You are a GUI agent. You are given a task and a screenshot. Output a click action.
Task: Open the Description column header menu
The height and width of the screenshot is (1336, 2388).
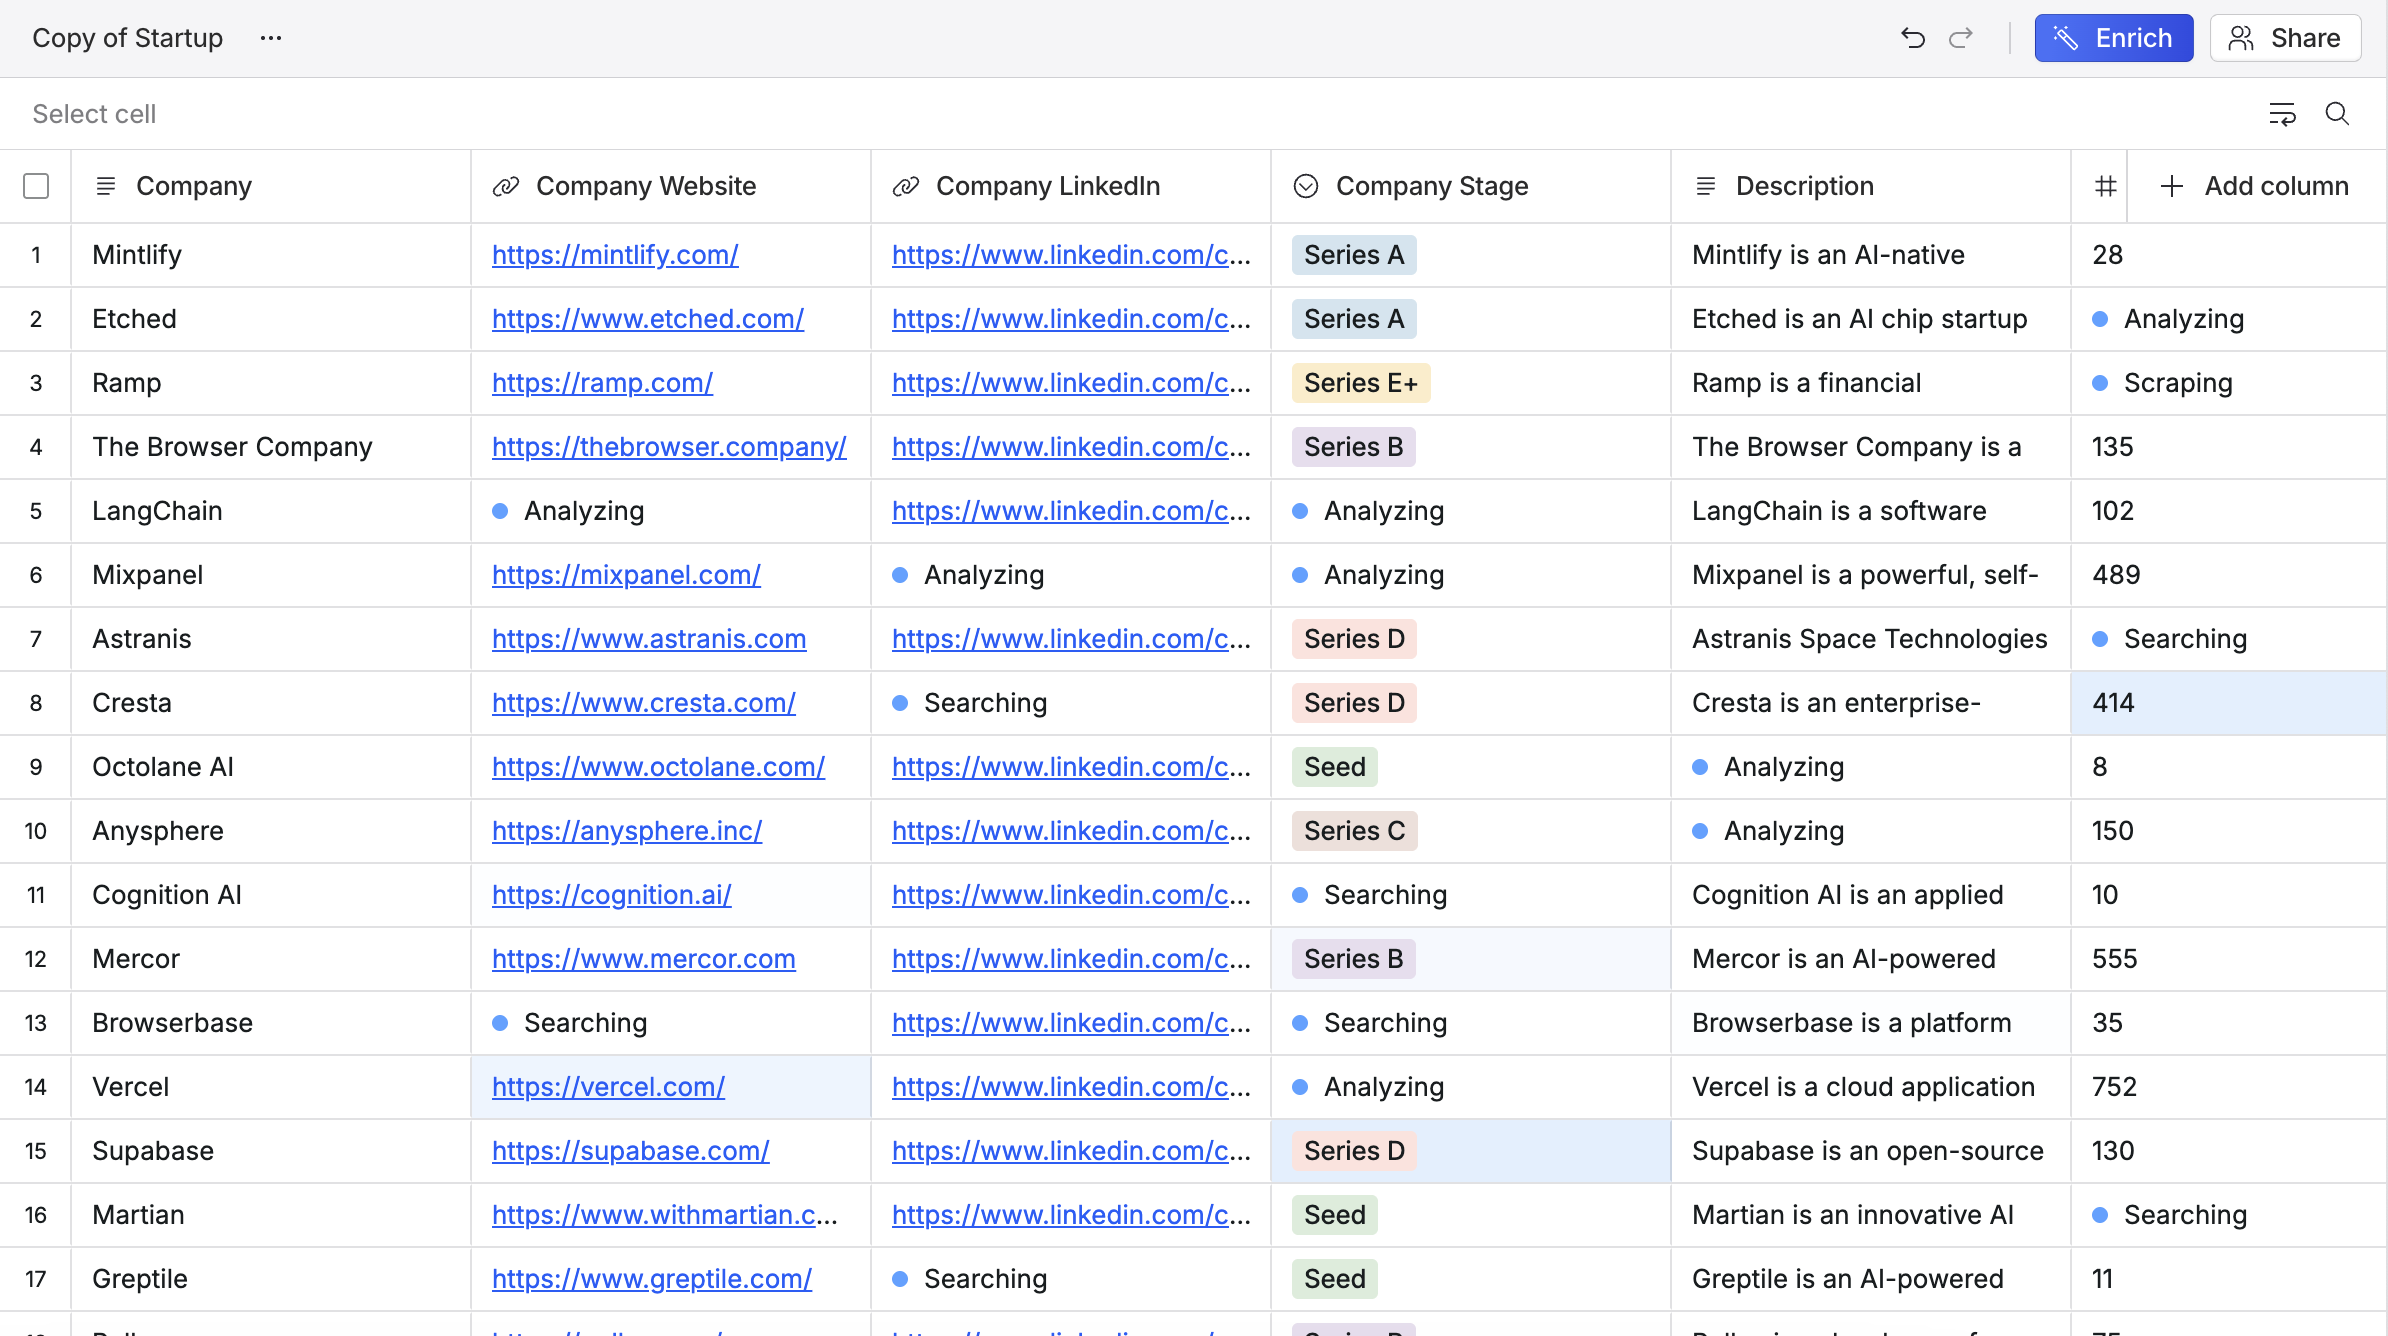[1804, 186]
